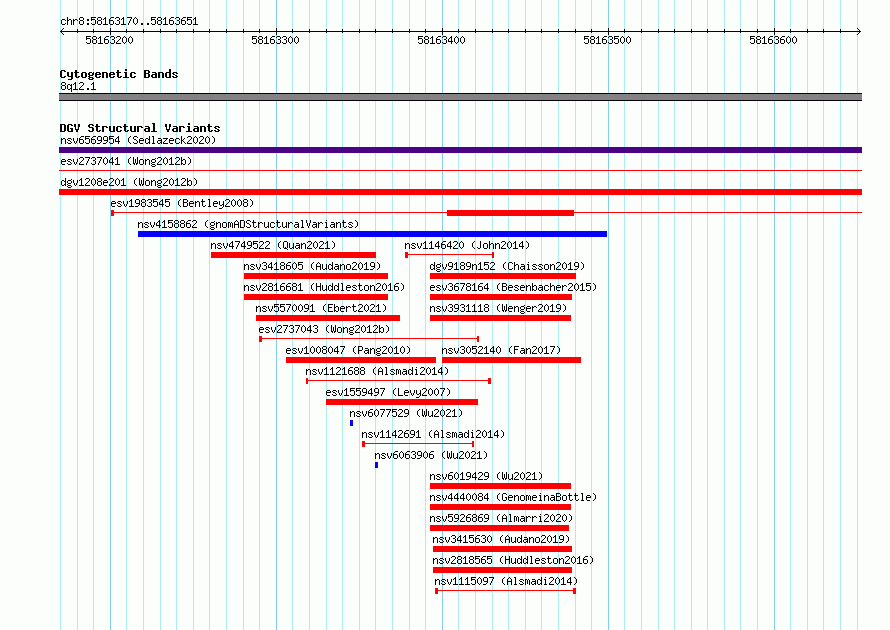Viewport: 890px width, 630px height.
Task: Open nsv4749522 (Quan2021) label
Action: pos(273,245)
